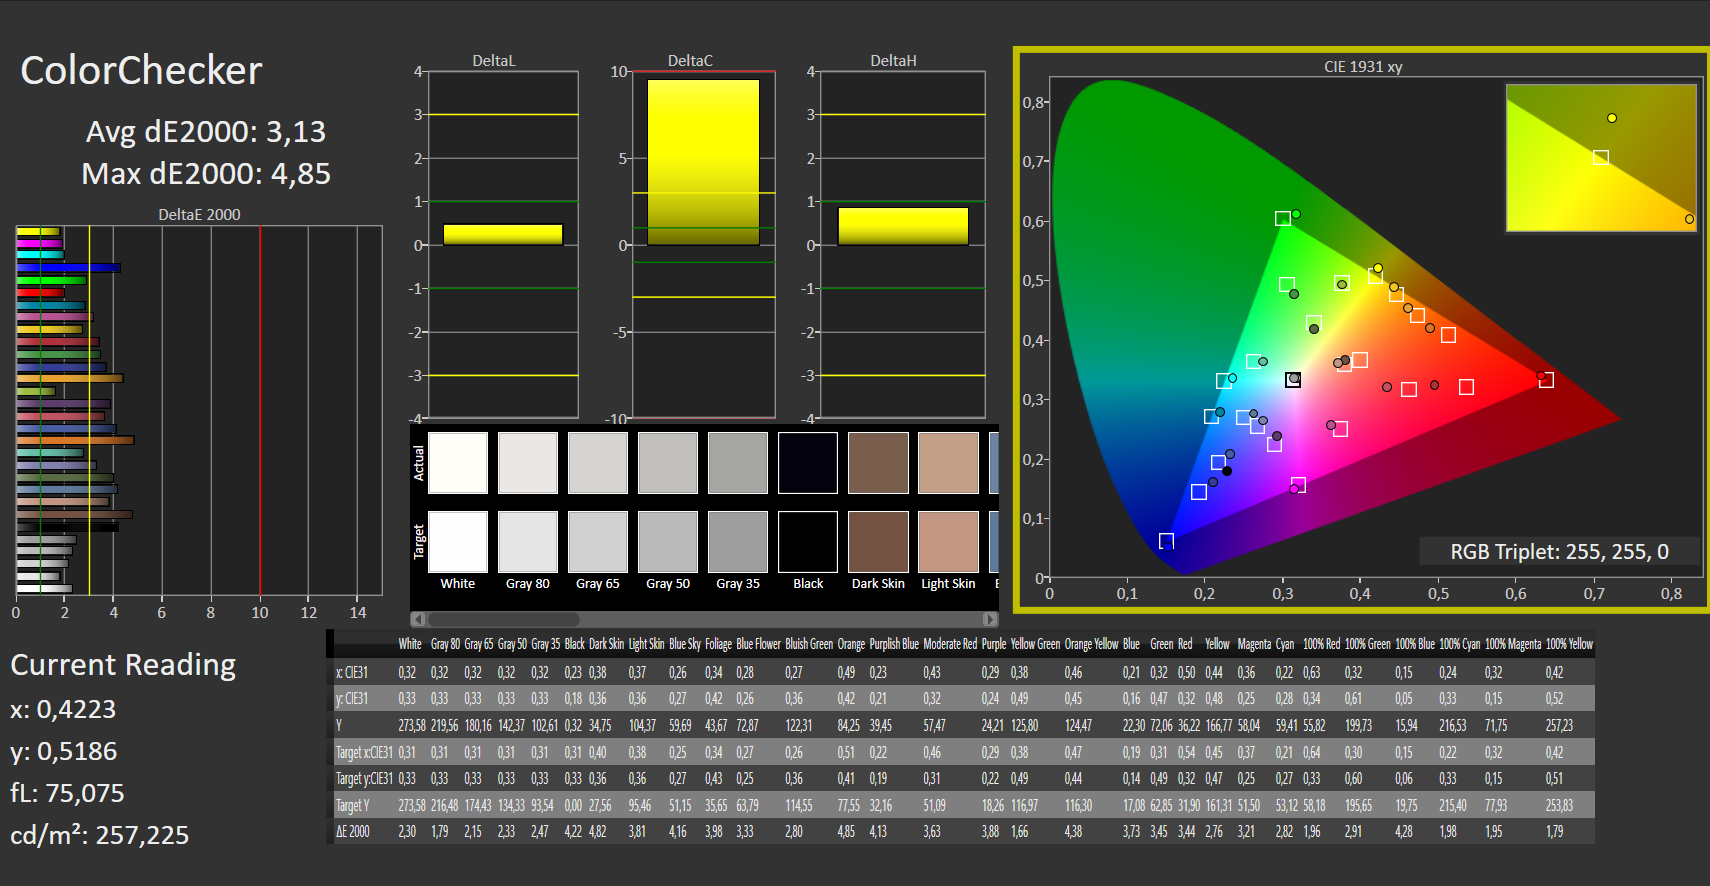Click the Target Gray 80 swatch
Viewport: 1710px width, 886px height.
tap(528, 542)
